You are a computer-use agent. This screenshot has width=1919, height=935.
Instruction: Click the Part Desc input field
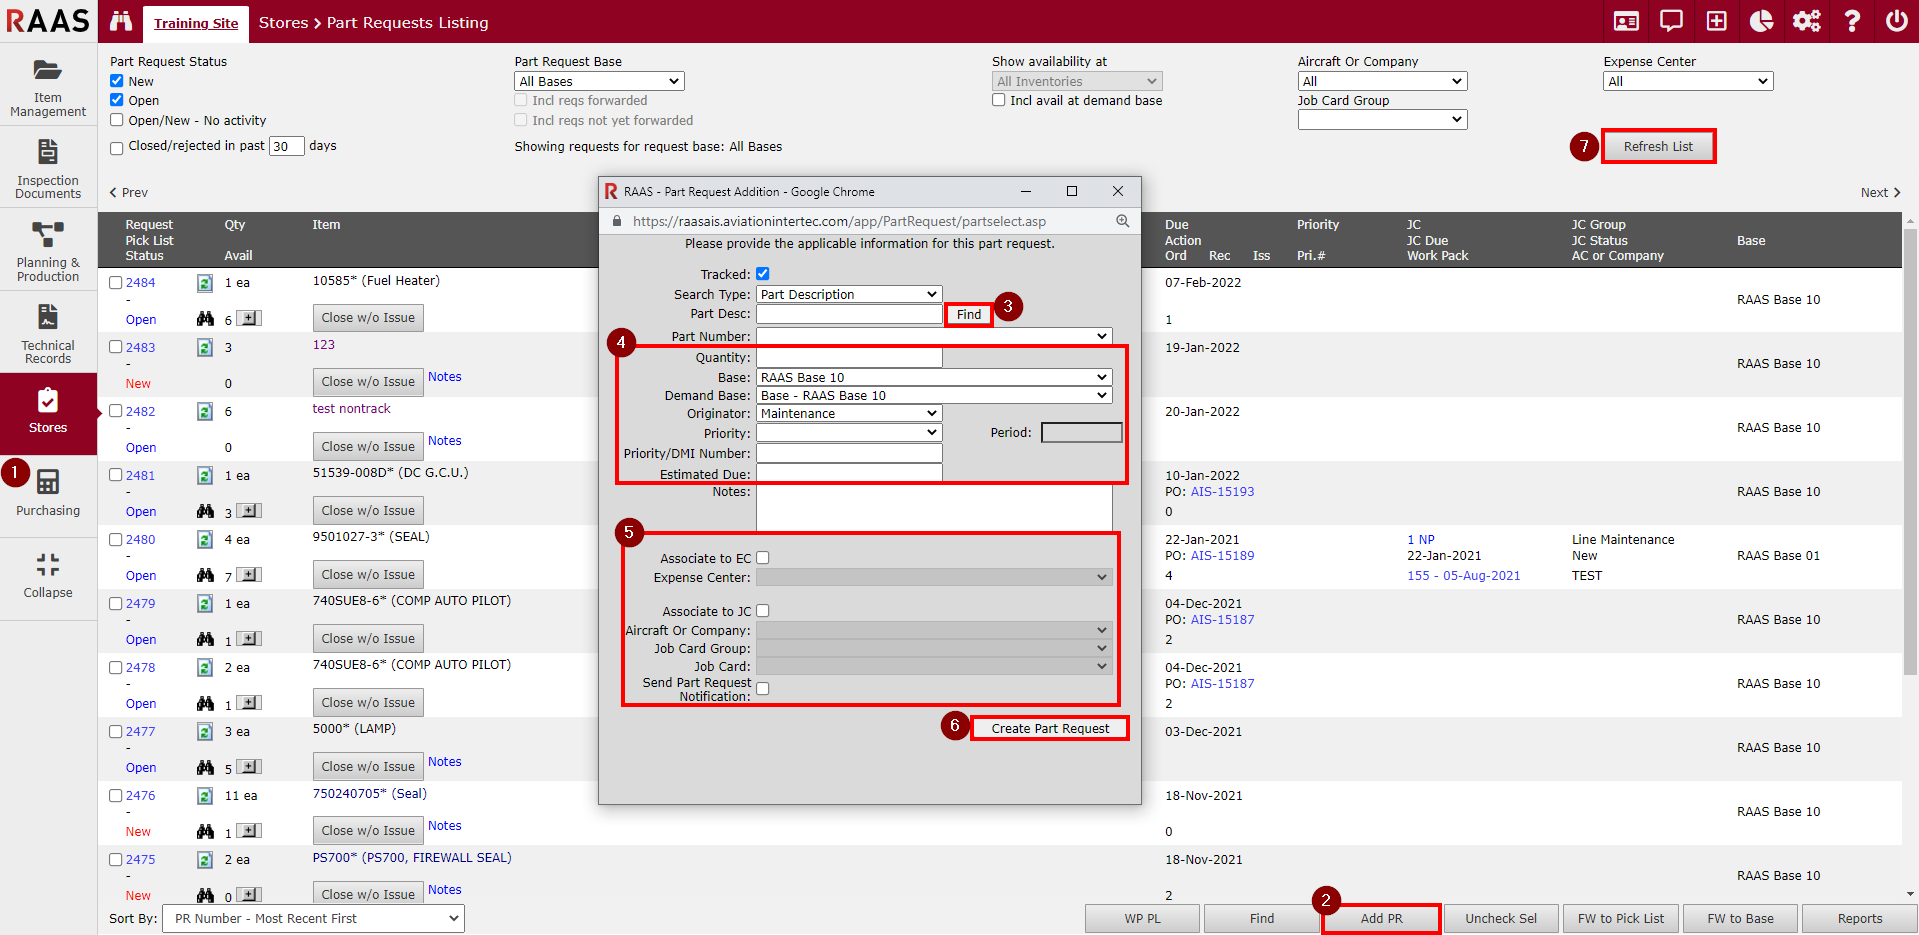click(847, 313)
